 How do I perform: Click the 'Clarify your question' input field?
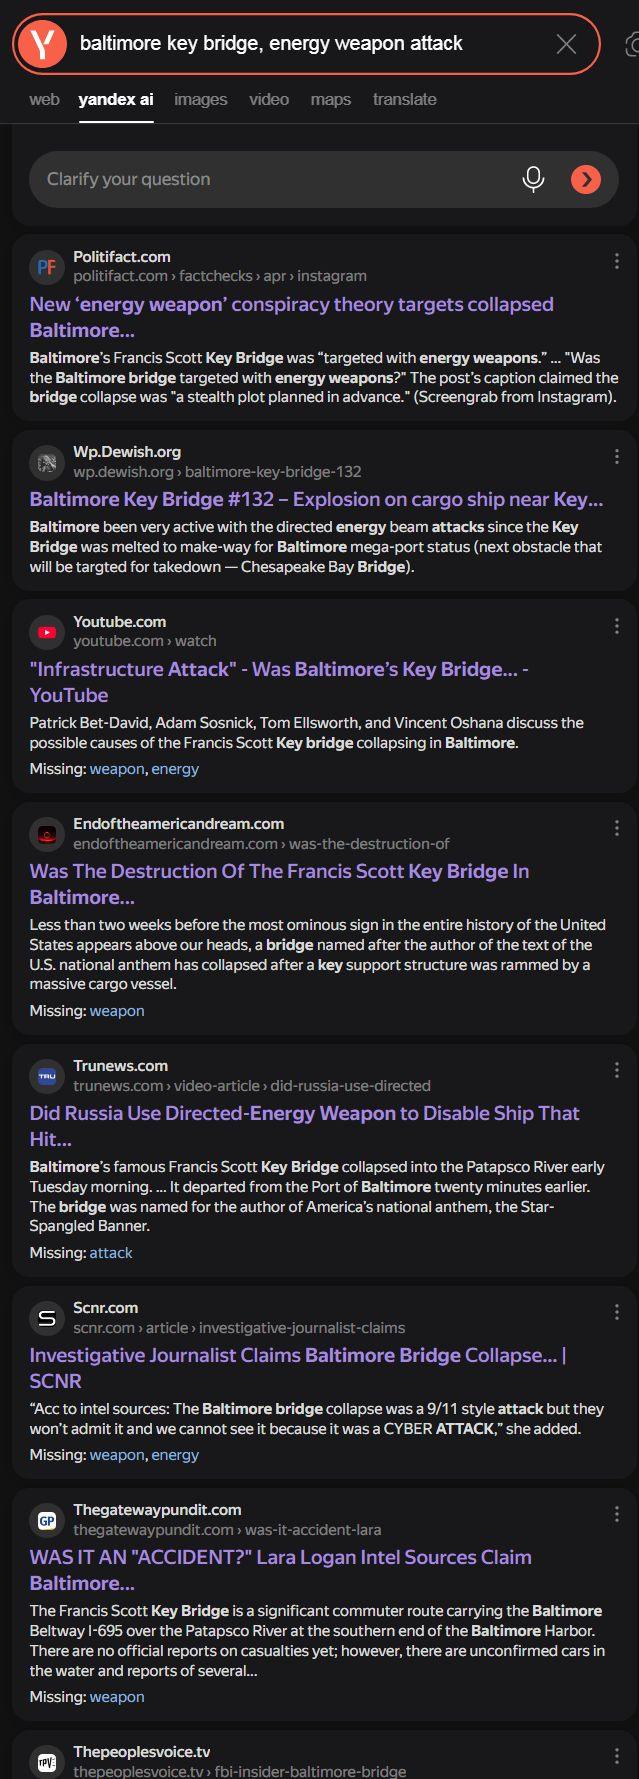coord(270,179)
